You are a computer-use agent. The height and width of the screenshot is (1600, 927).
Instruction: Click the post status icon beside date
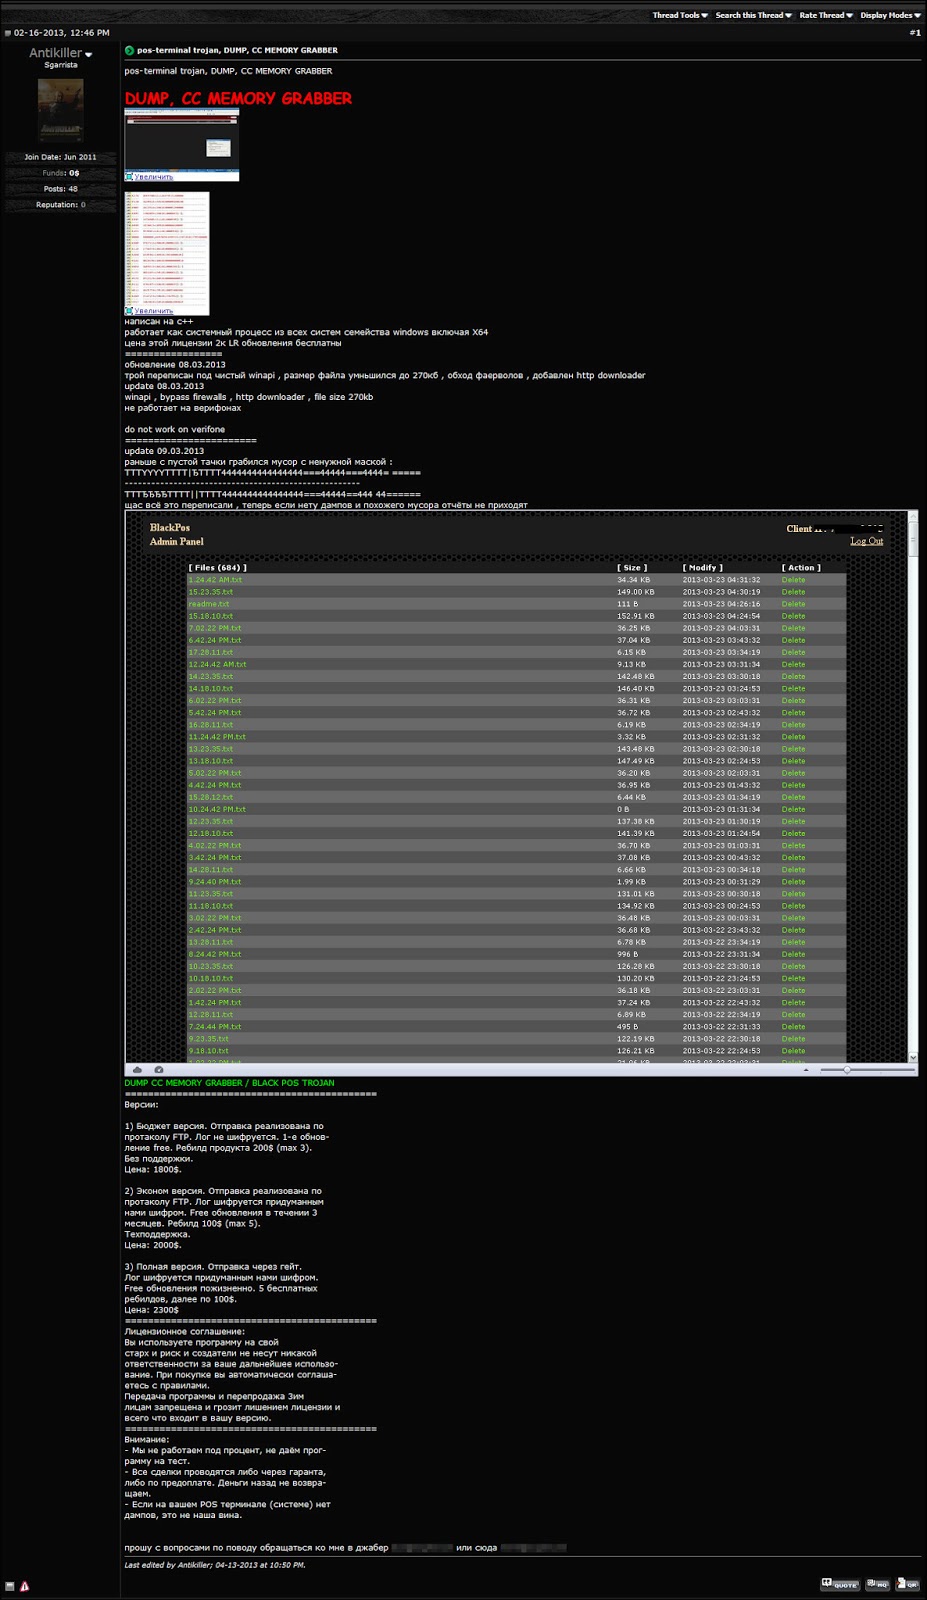click(8, 33)
